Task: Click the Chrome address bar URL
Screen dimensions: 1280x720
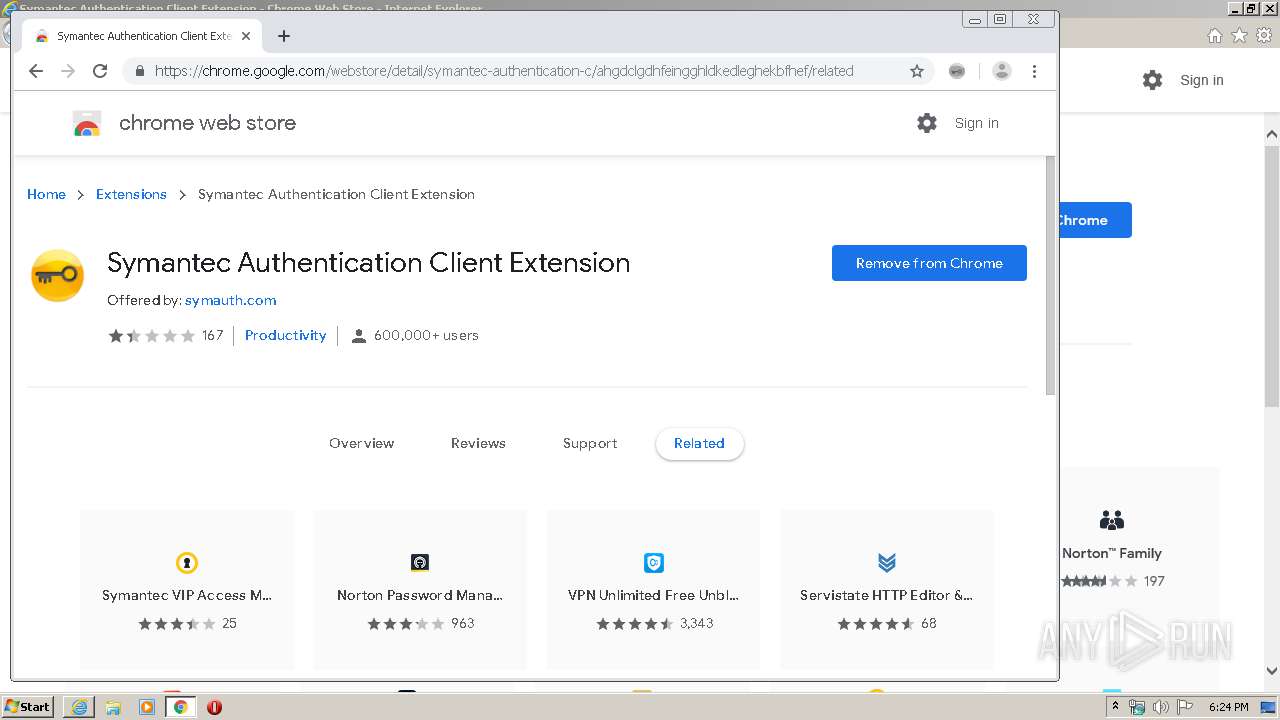Action: coord(504,71)
